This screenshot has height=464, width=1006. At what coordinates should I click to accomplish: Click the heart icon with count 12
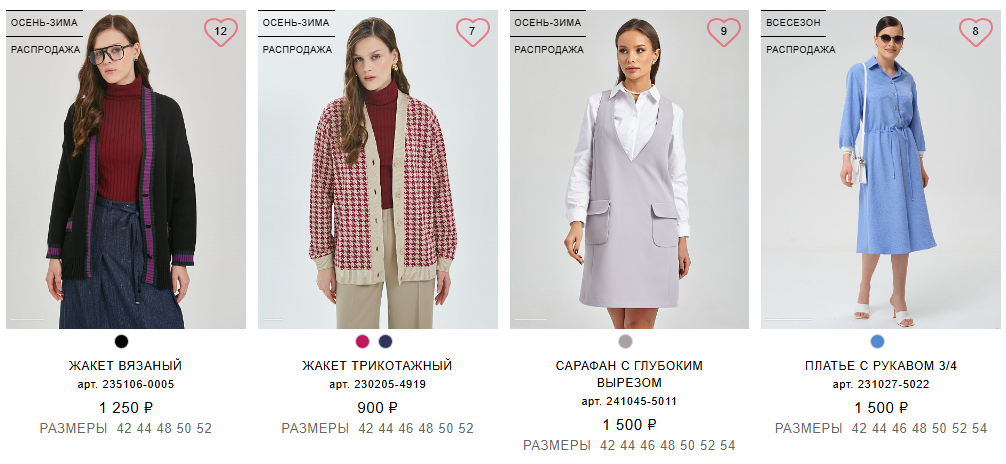221,32
